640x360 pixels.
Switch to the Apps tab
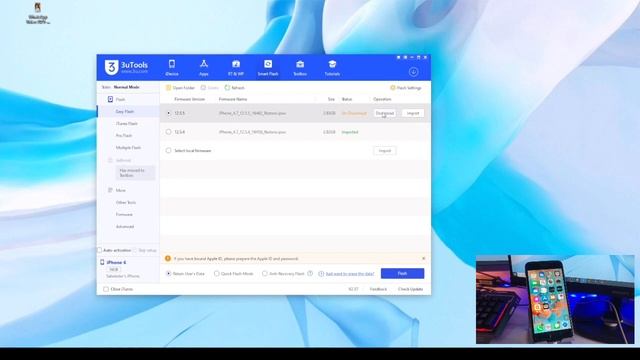click(204, 68)
